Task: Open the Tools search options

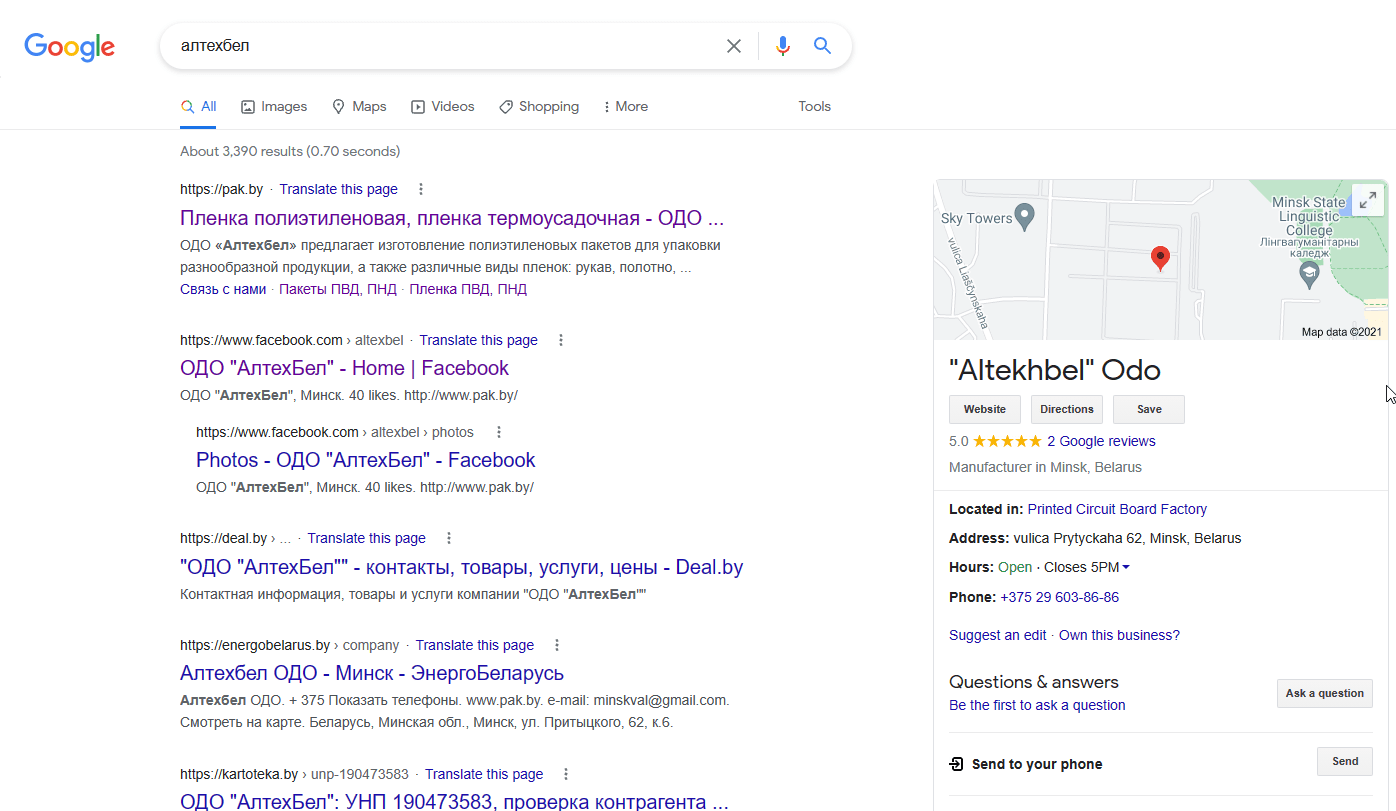Action: pyautogui.click(x=814, y=106)
